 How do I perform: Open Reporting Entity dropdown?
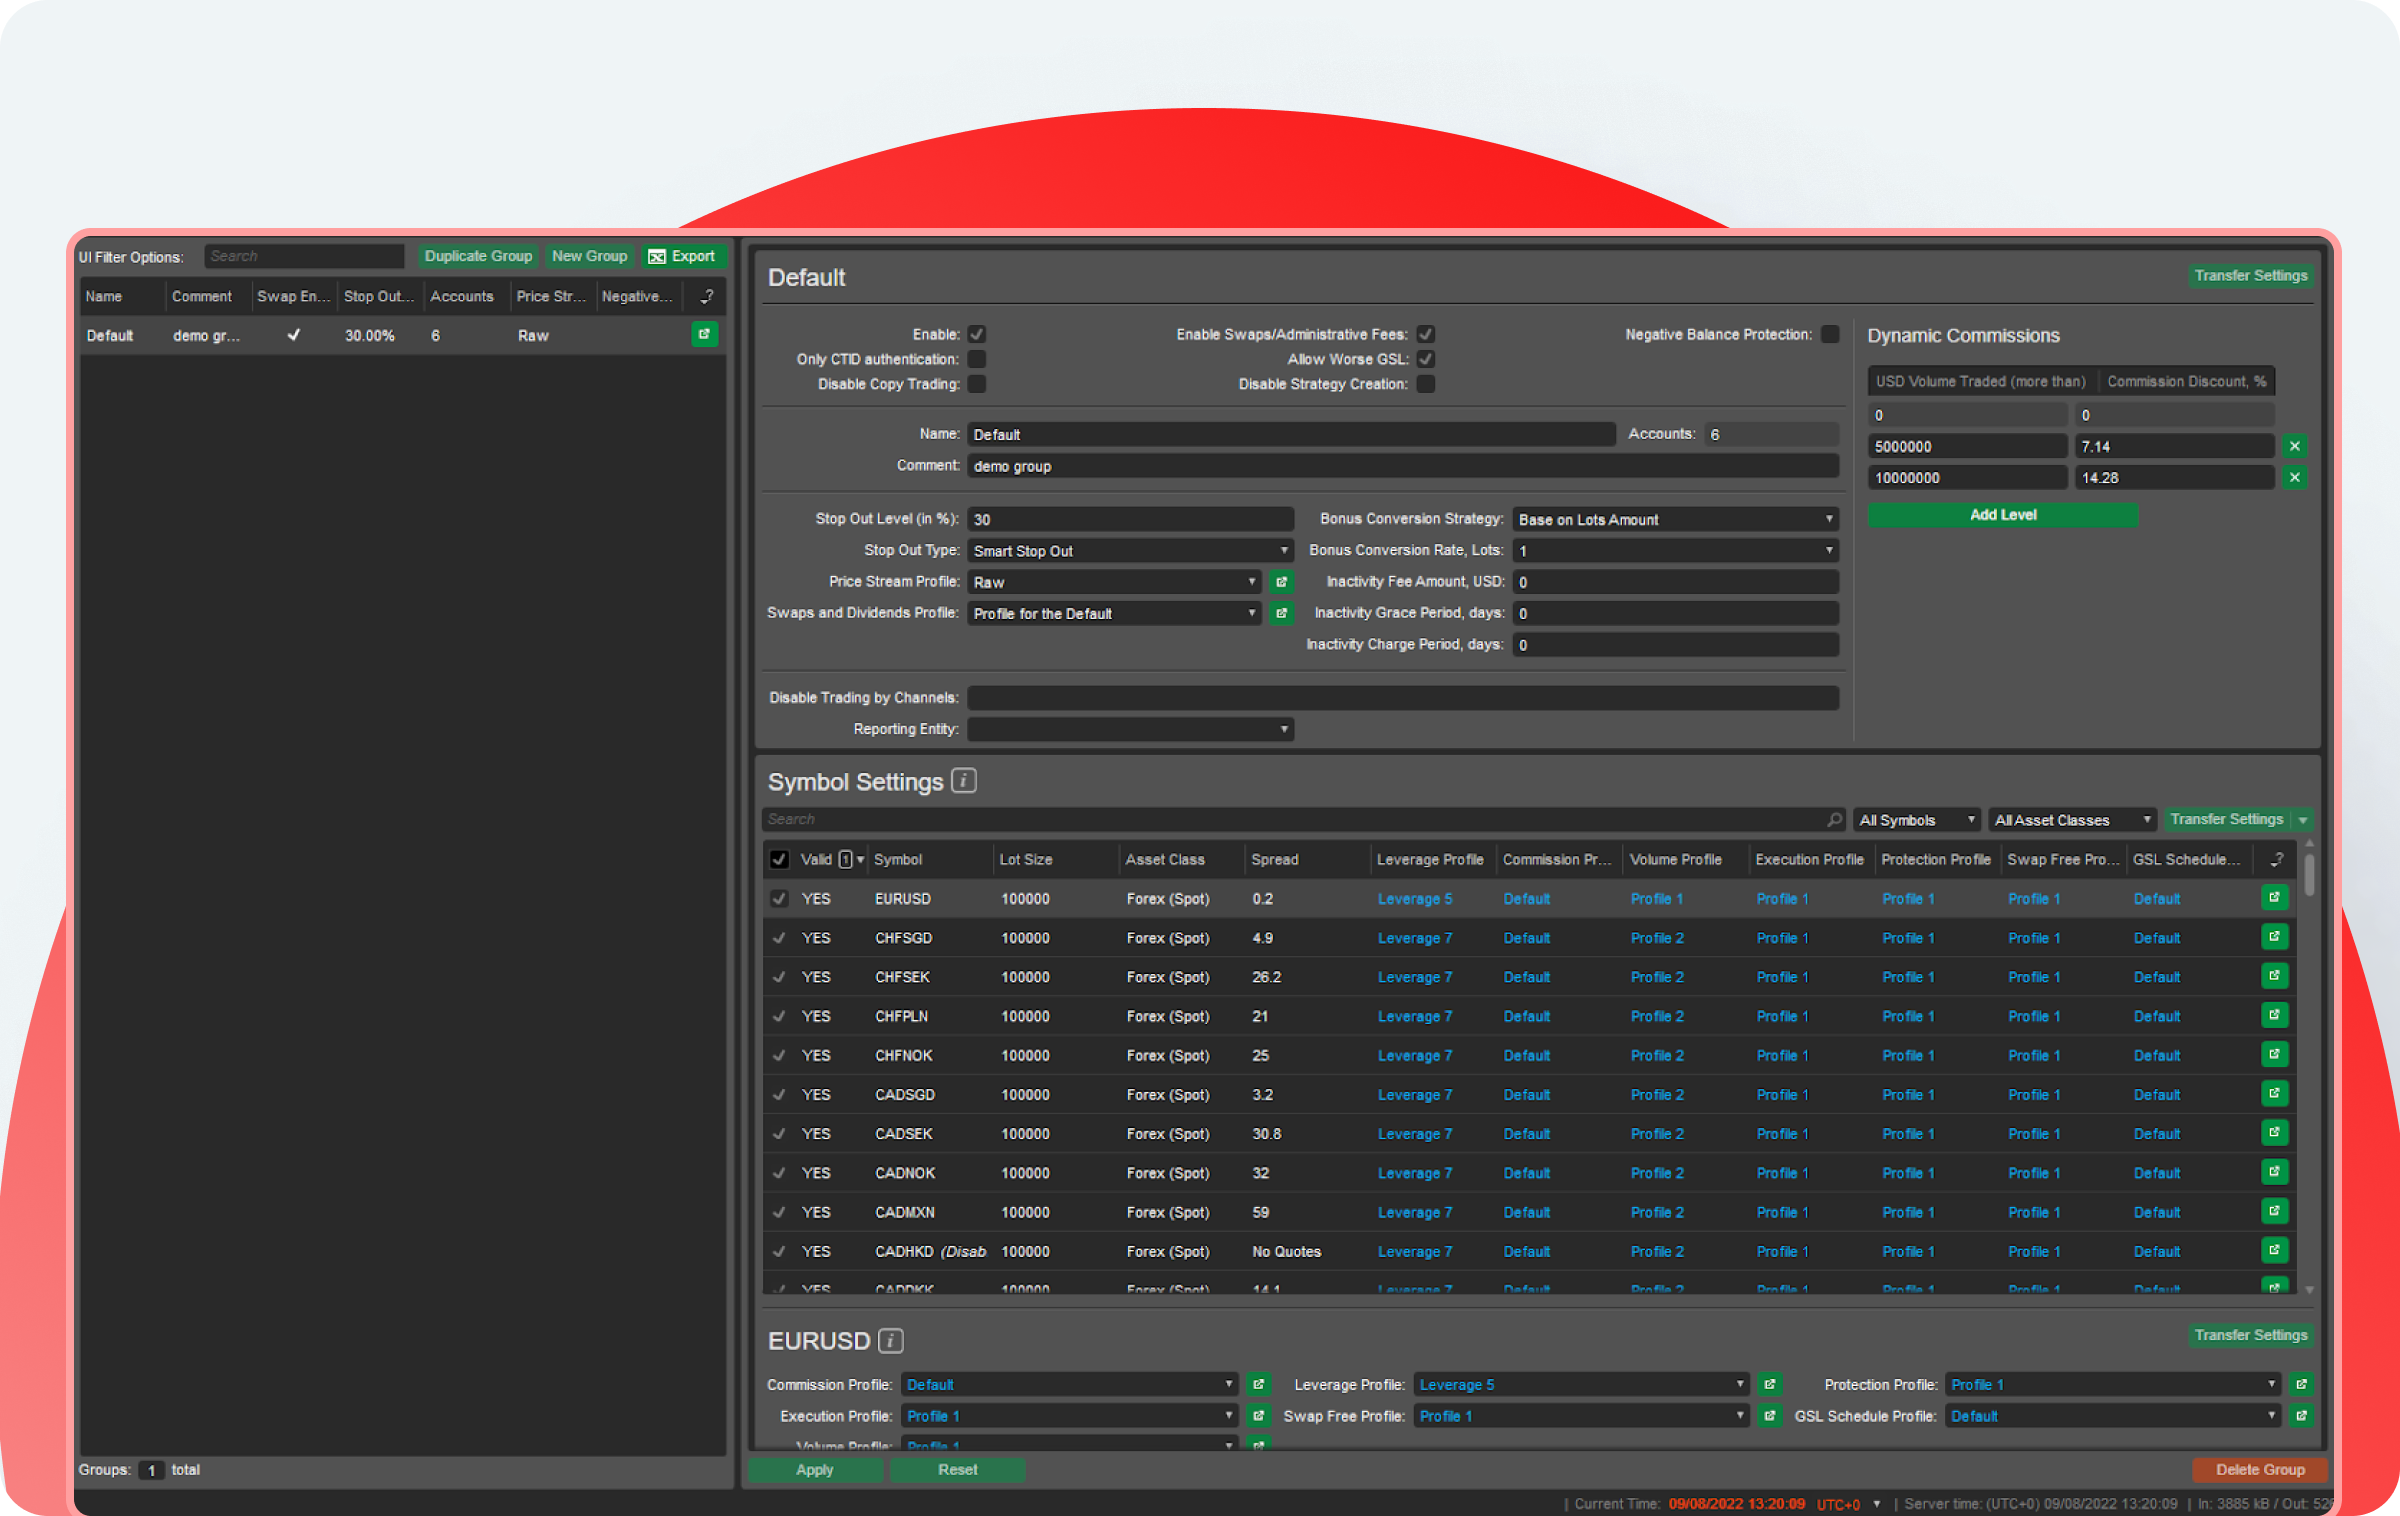[x=1131, y=729]
